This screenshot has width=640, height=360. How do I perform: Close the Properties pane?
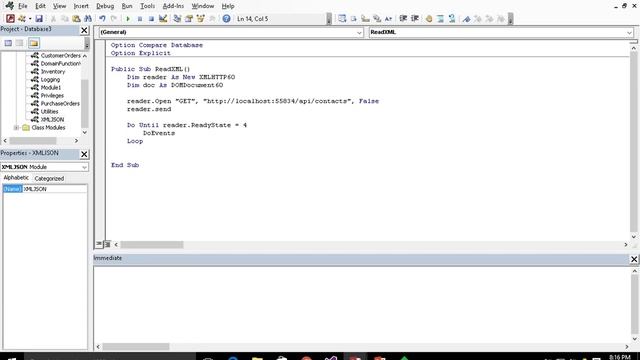[84, 154]
